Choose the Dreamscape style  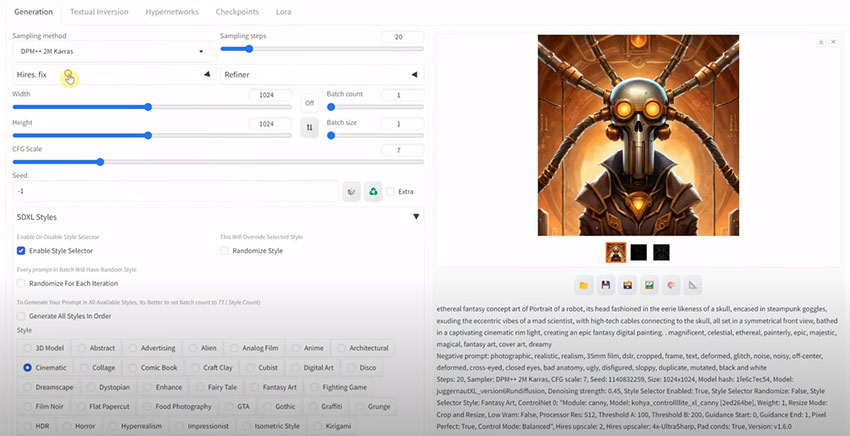50,387
